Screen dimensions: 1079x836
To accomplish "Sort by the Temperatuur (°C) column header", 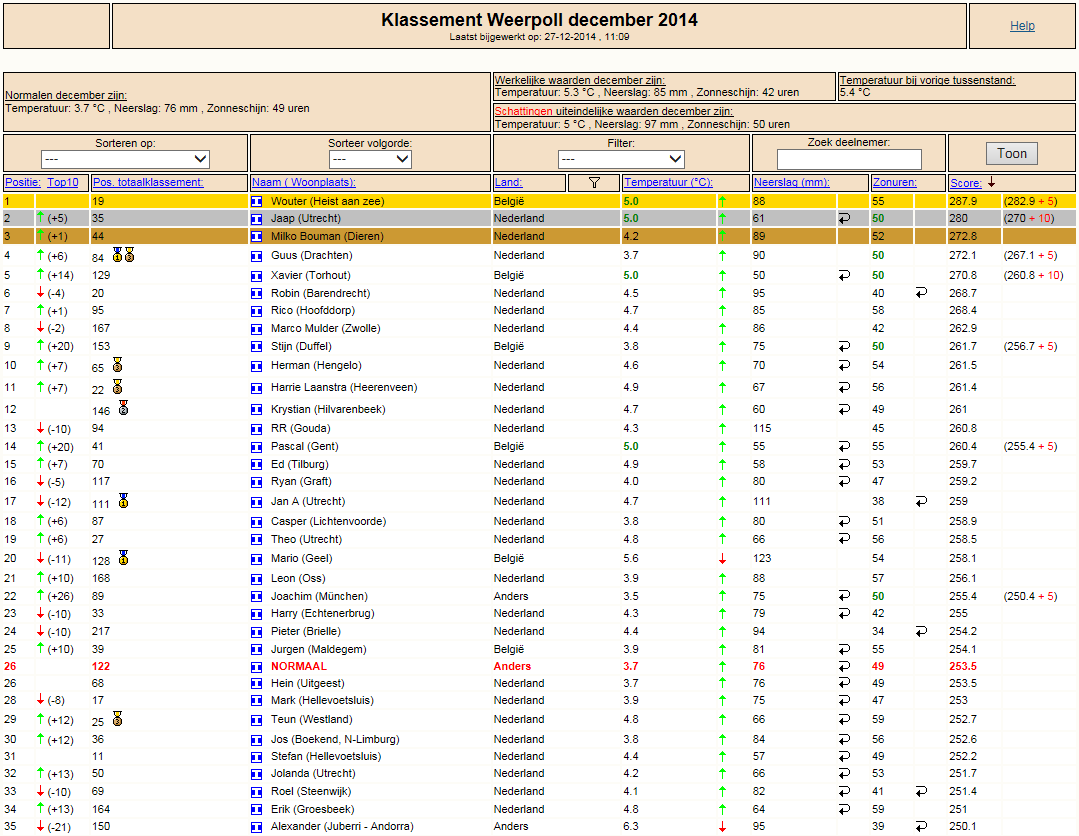I will 668,182.
